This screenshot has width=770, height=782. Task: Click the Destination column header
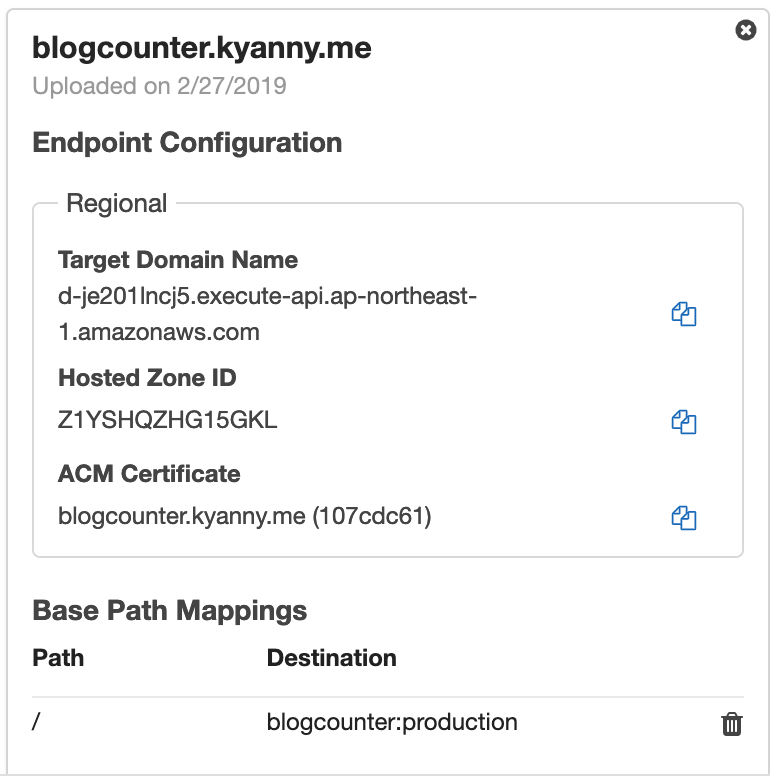click(x=332, y=658)
